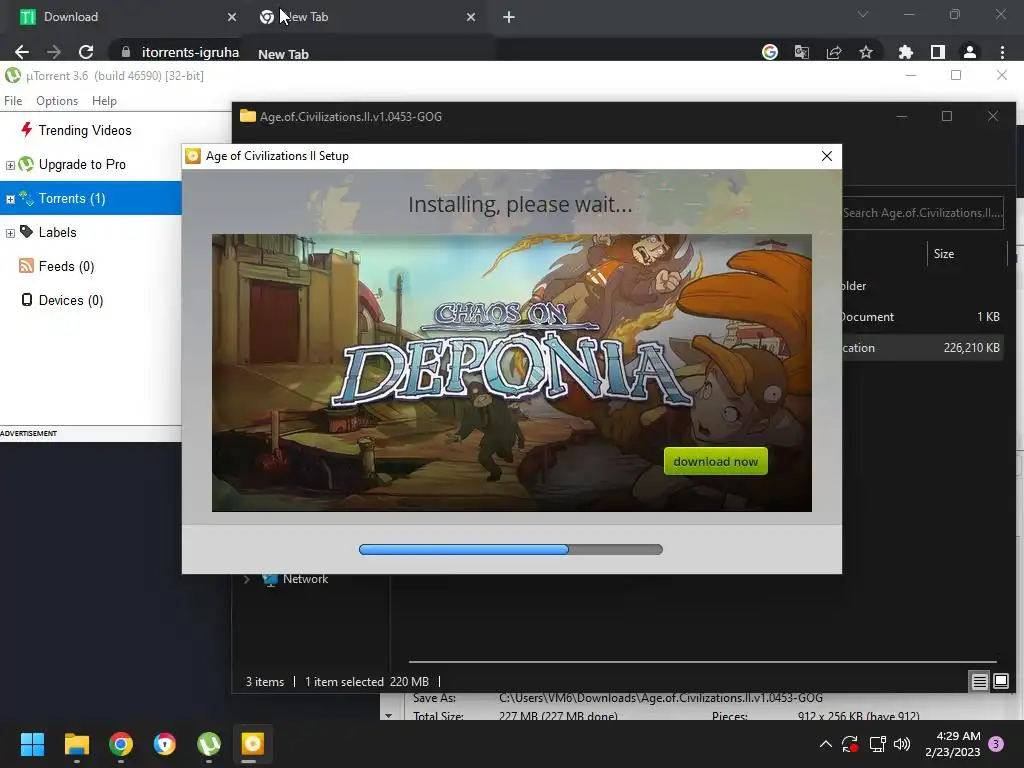Select Feeds (0) in sidebar
Screen dimensions: 1024x768
coord(66,266)
